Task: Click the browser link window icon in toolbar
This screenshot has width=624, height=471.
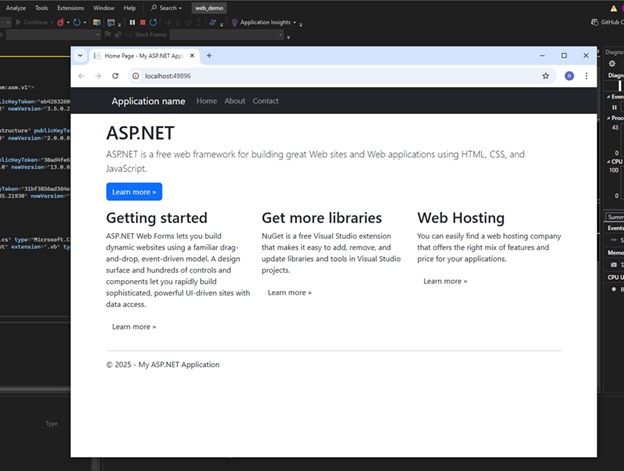Action: point(111,22)
